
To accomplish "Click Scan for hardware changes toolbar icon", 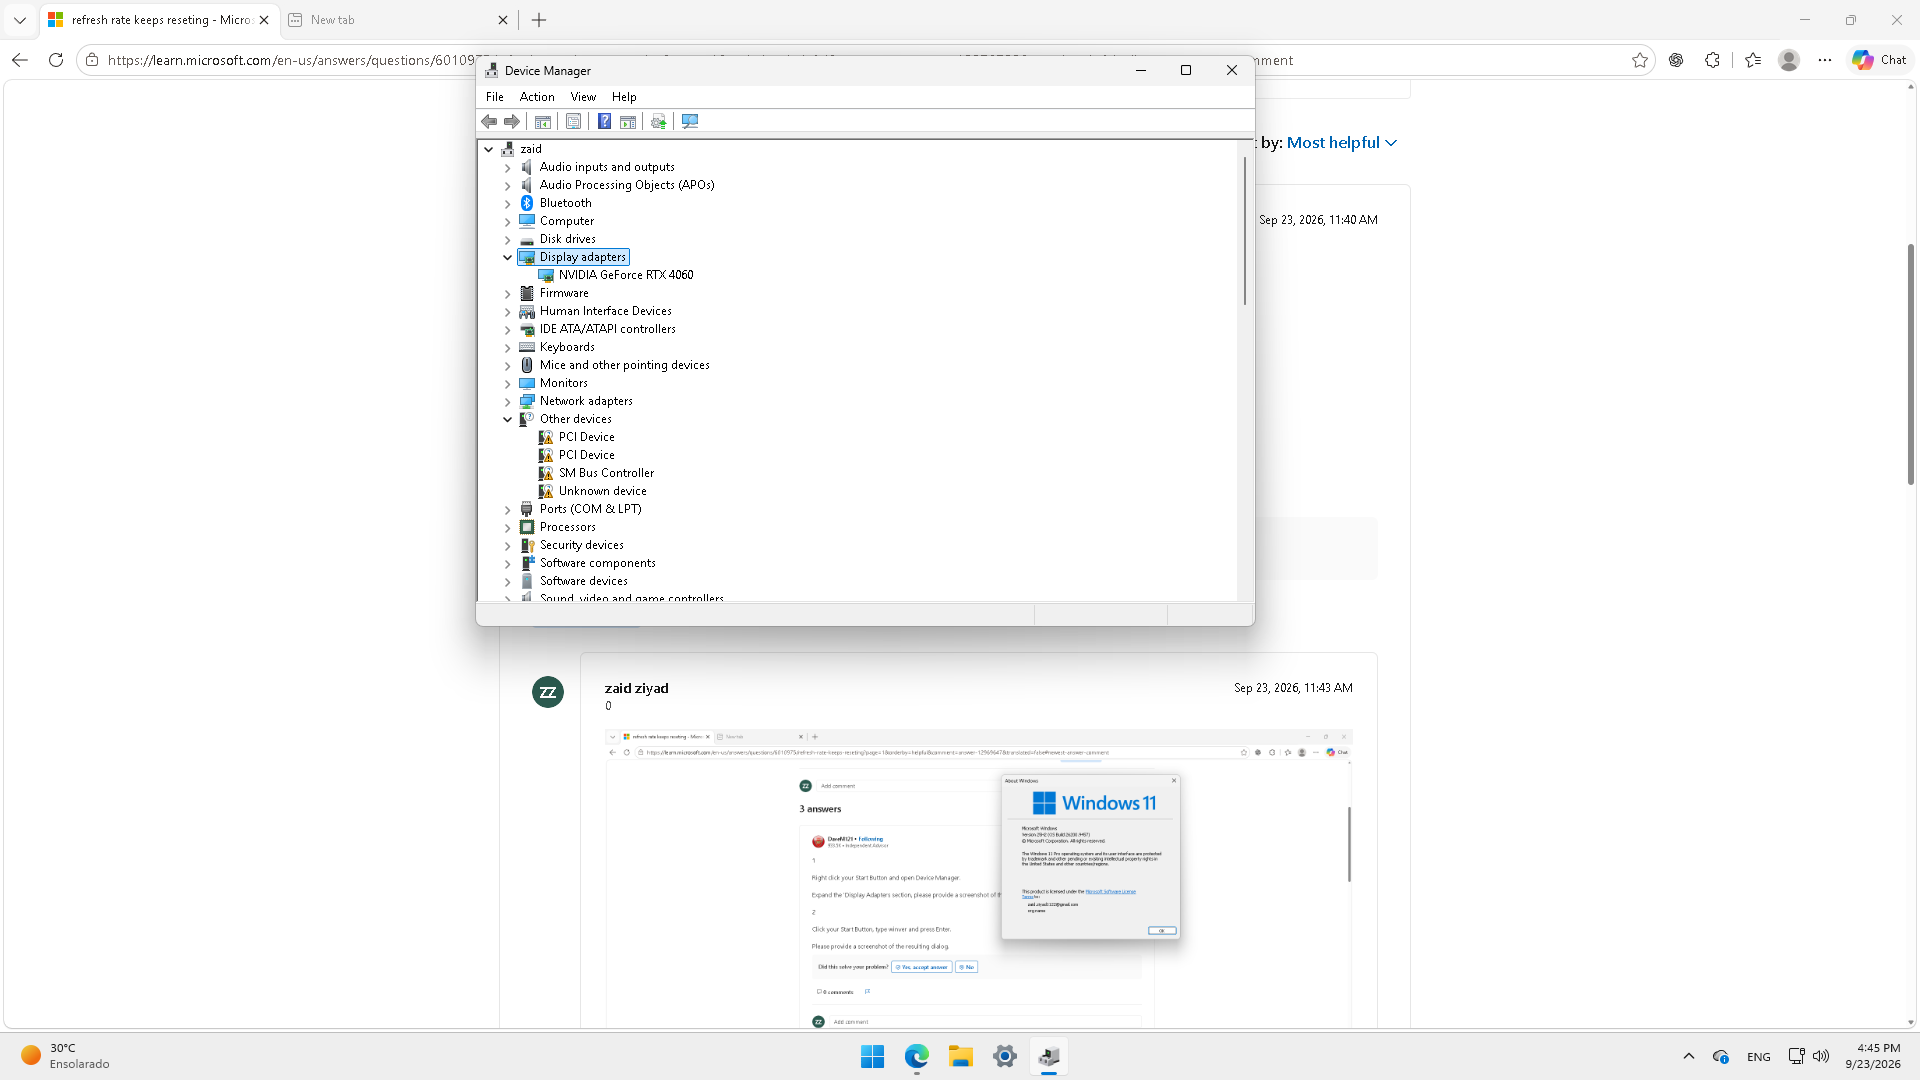I will [x=690, y=122].
